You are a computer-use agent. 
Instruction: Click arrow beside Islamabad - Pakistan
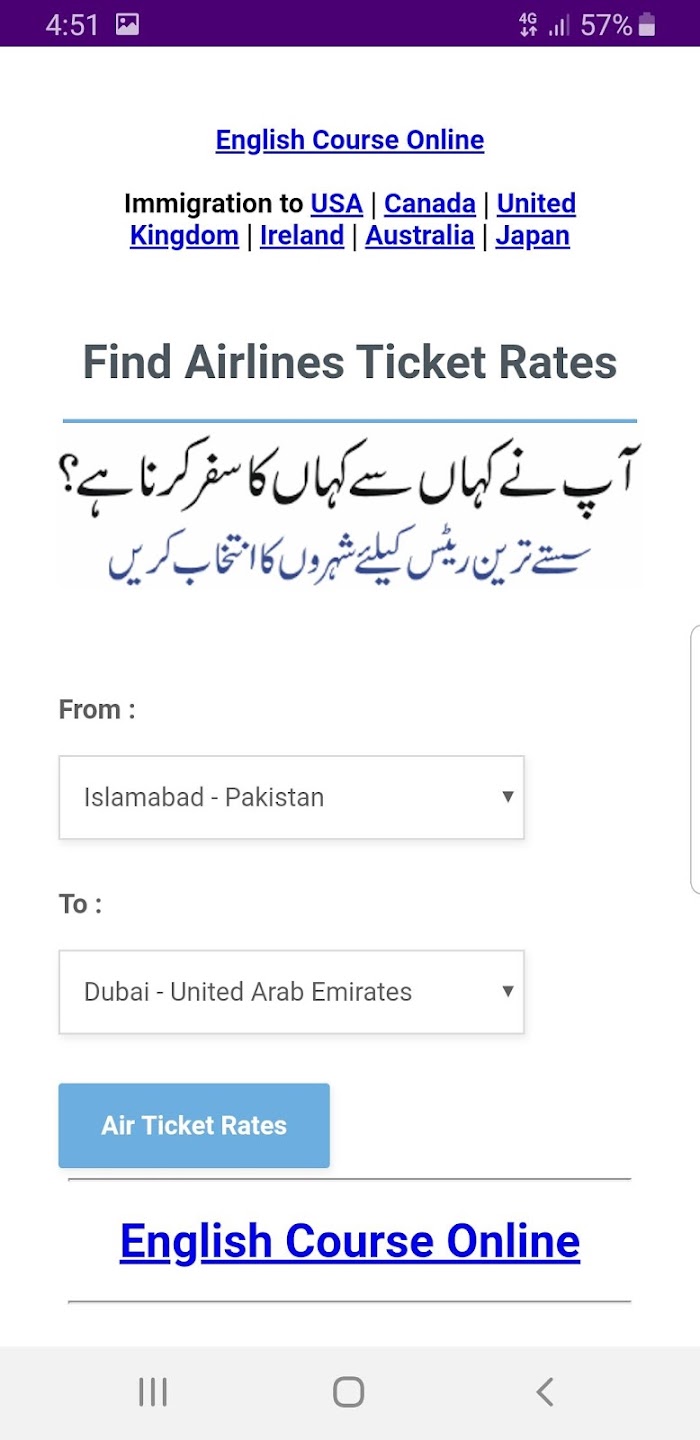point(508,797)
